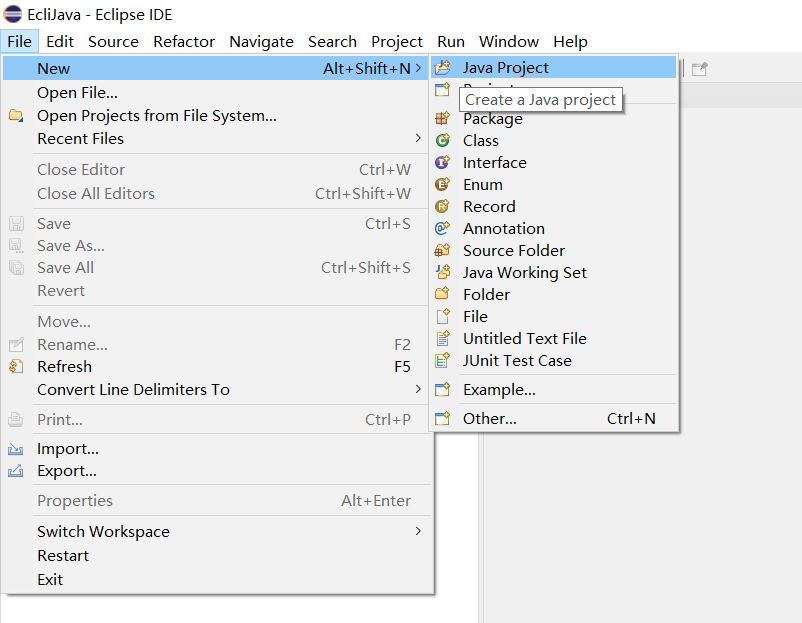The height and width of the screenshot is (623, 802).
Task: Open the Edit menu
Action: (x=60, y=41)
